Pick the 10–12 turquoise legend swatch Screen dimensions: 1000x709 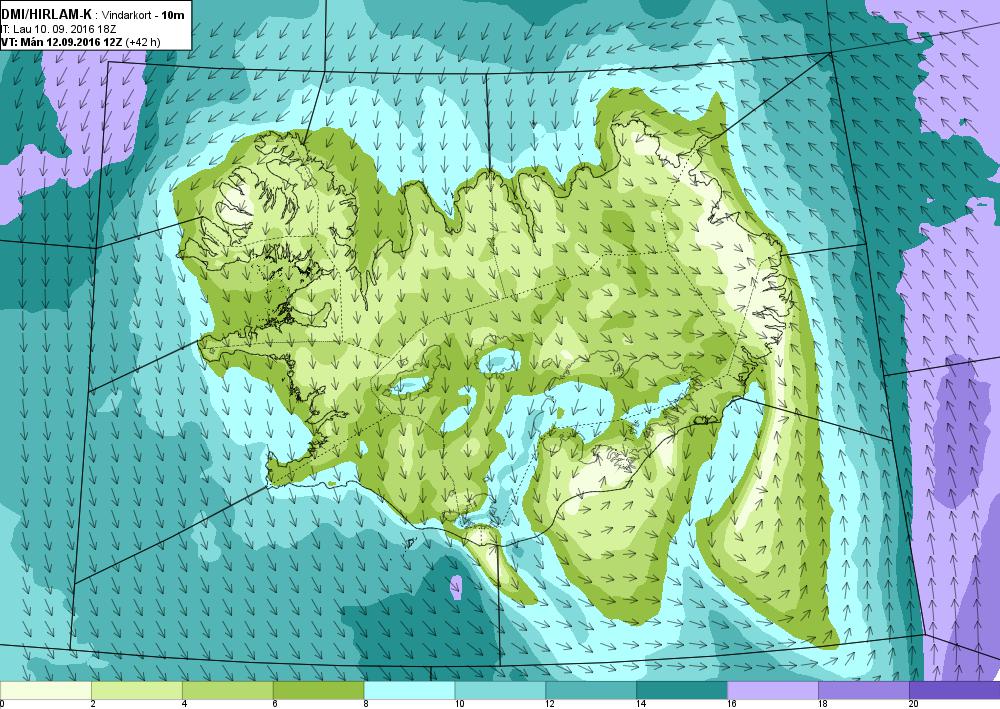(x=500, y=691)
